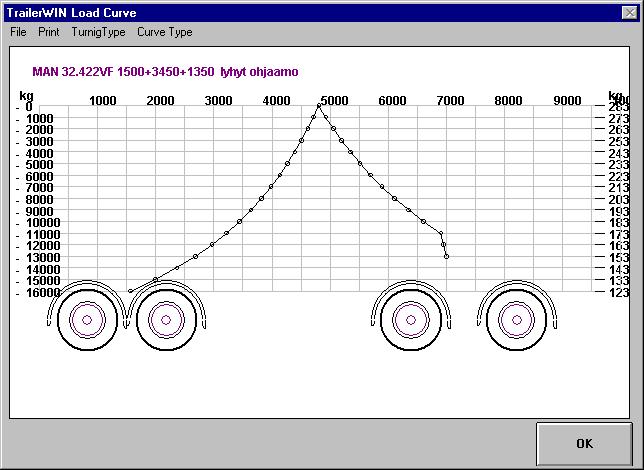Click the second front axle wheel
Image resolution: width=644 pixels, height=470 pixels.
pos(166,320)
